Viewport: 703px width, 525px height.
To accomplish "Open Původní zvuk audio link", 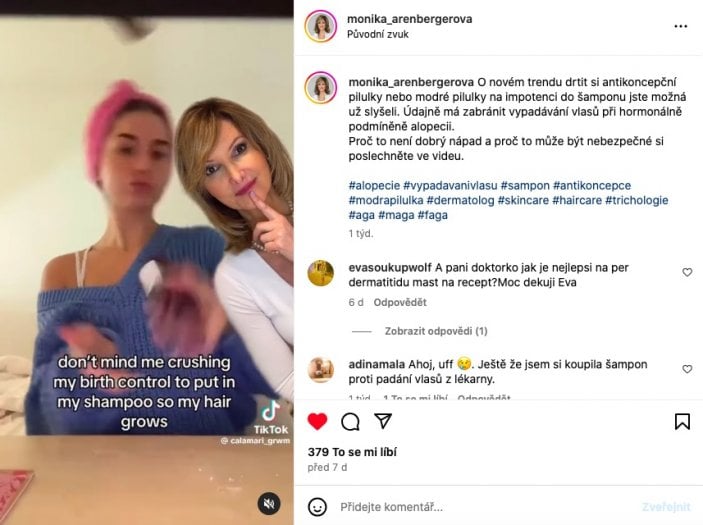I will pyautogui.click(x=378, y=34).
